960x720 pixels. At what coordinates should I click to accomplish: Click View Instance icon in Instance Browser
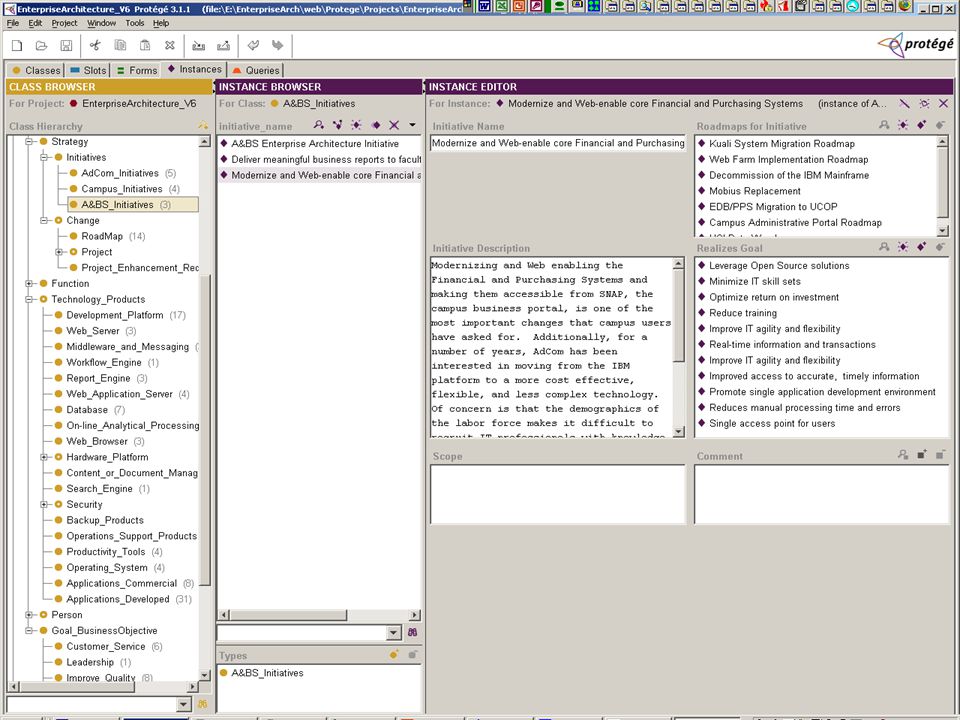coord(318,125)
